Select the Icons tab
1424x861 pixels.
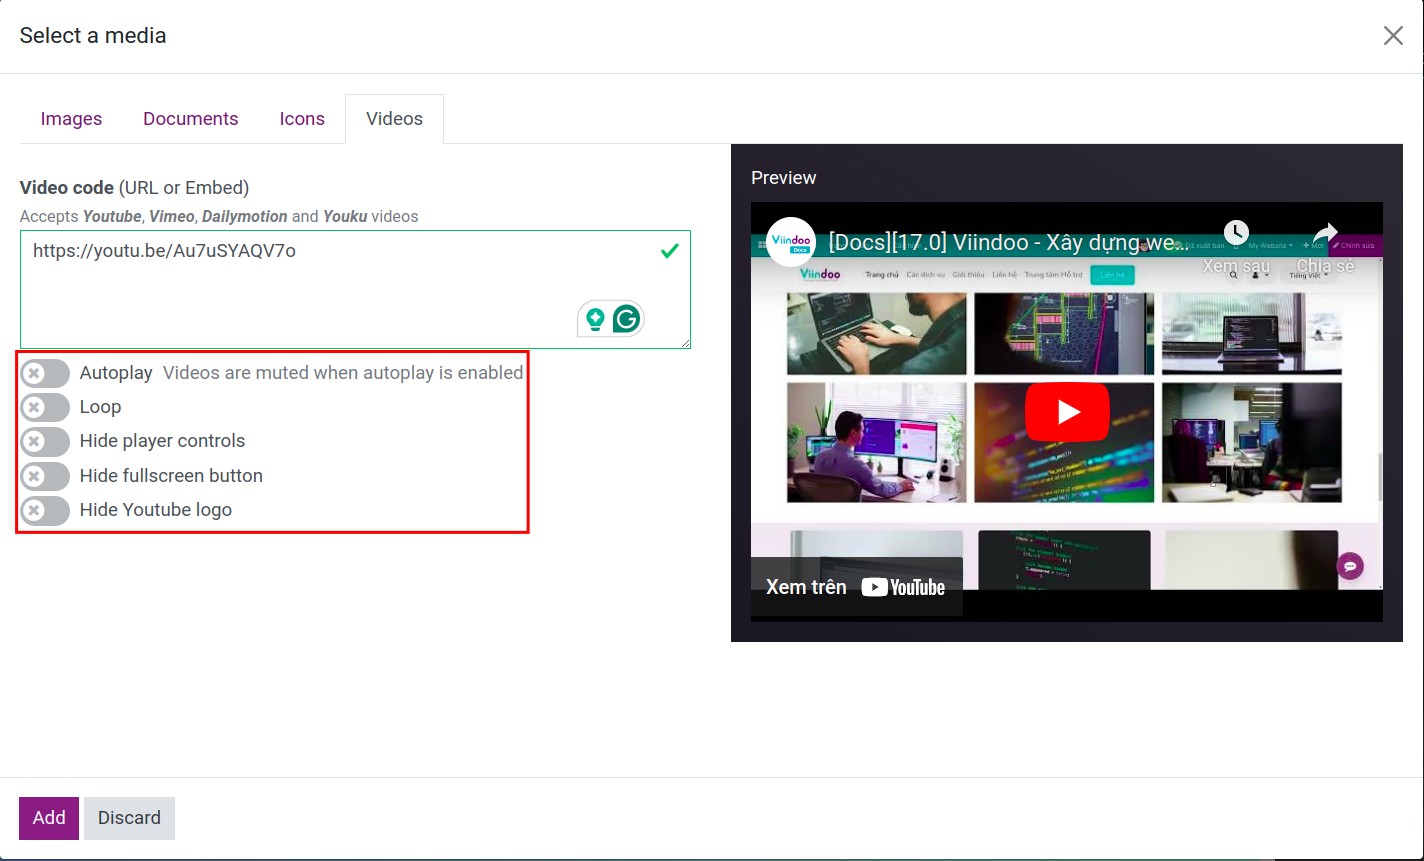tap(302, 118)
